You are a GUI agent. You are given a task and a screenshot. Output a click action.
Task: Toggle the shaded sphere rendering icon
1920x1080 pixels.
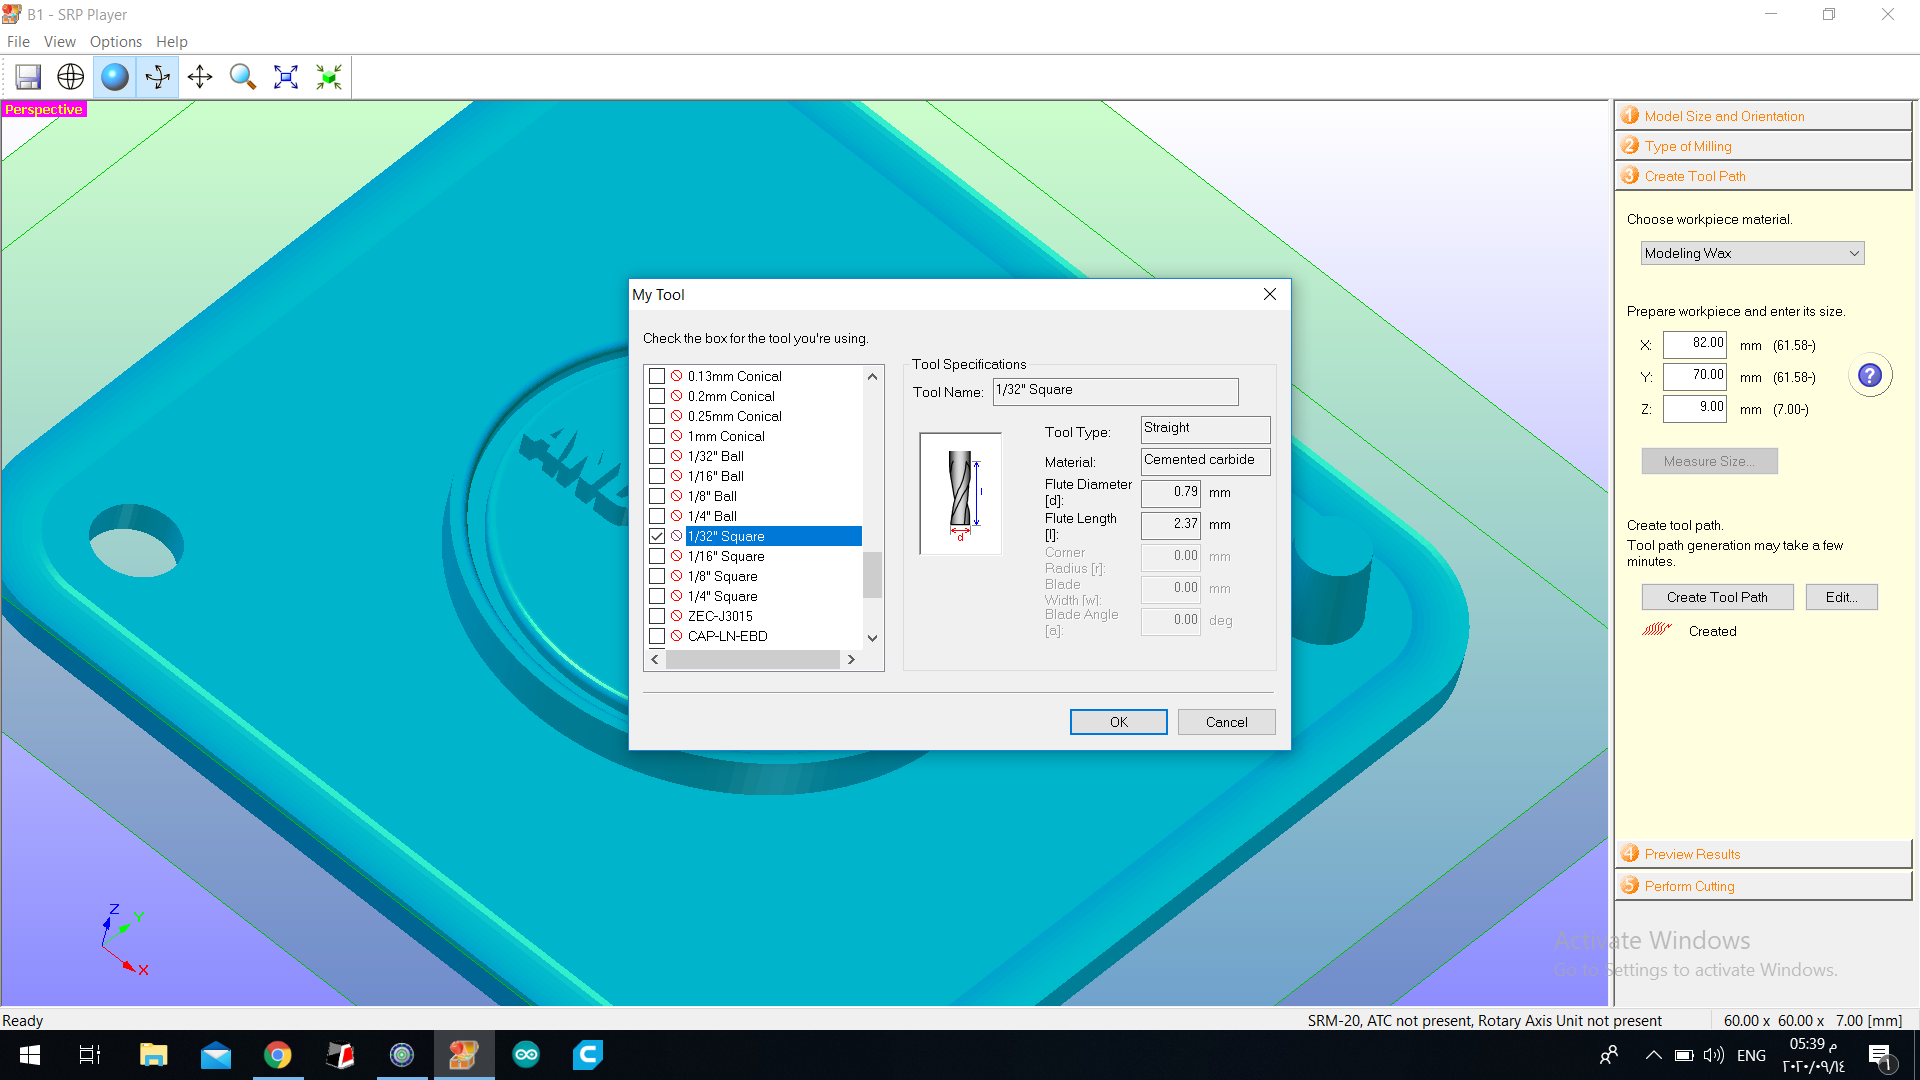115,77
